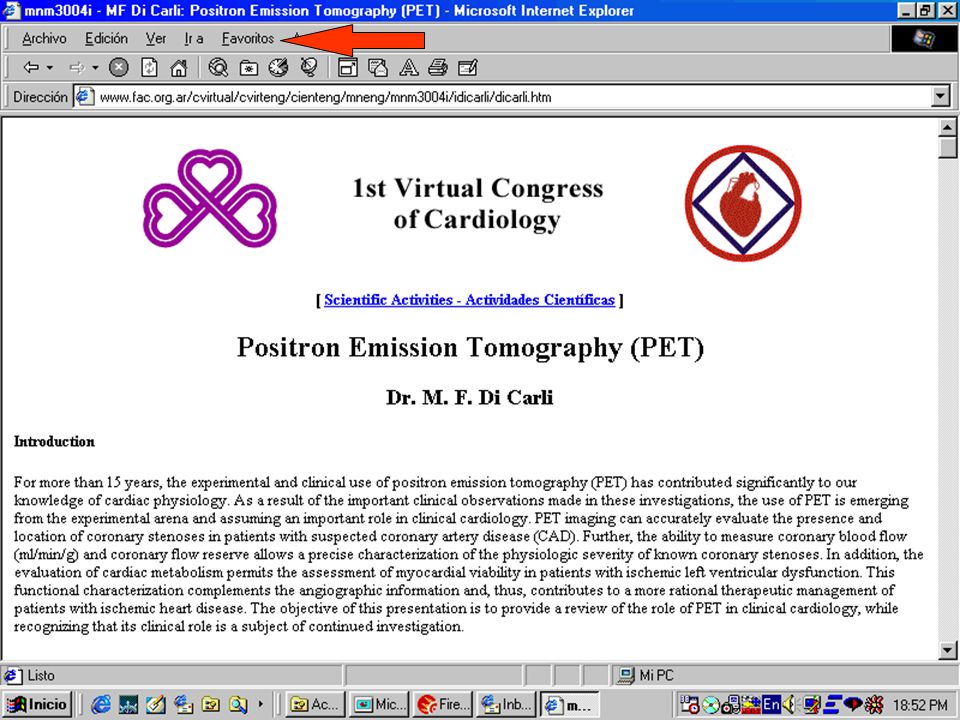This screenshot has width=960, height=720.
Task: Click the red heart circle logo image
Action: (x=743, y=203)
